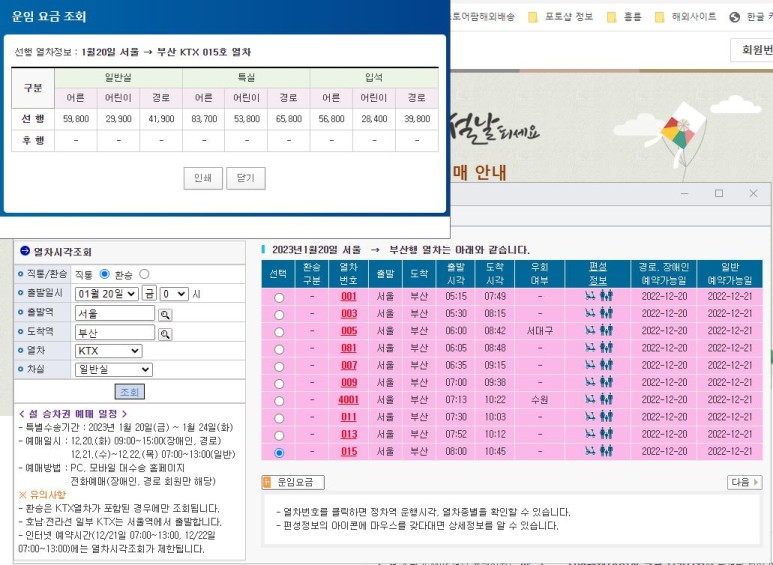
Task: Click the 편성정보 icon in train 011 row
Action: [x=598, y=417]
